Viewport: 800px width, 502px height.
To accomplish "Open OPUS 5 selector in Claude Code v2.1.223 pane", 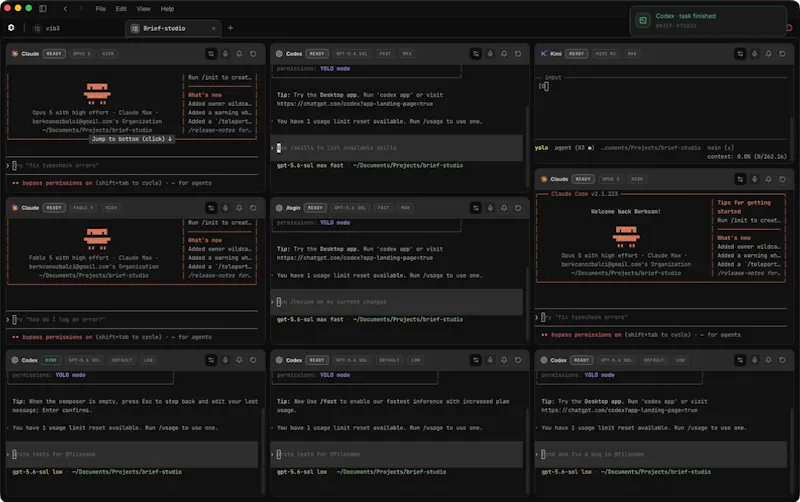I will click(611, 179).
